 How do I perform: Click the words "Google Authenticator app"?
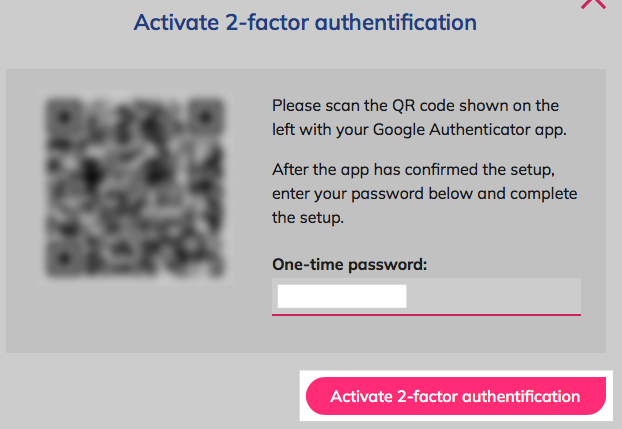pos(469,130)
